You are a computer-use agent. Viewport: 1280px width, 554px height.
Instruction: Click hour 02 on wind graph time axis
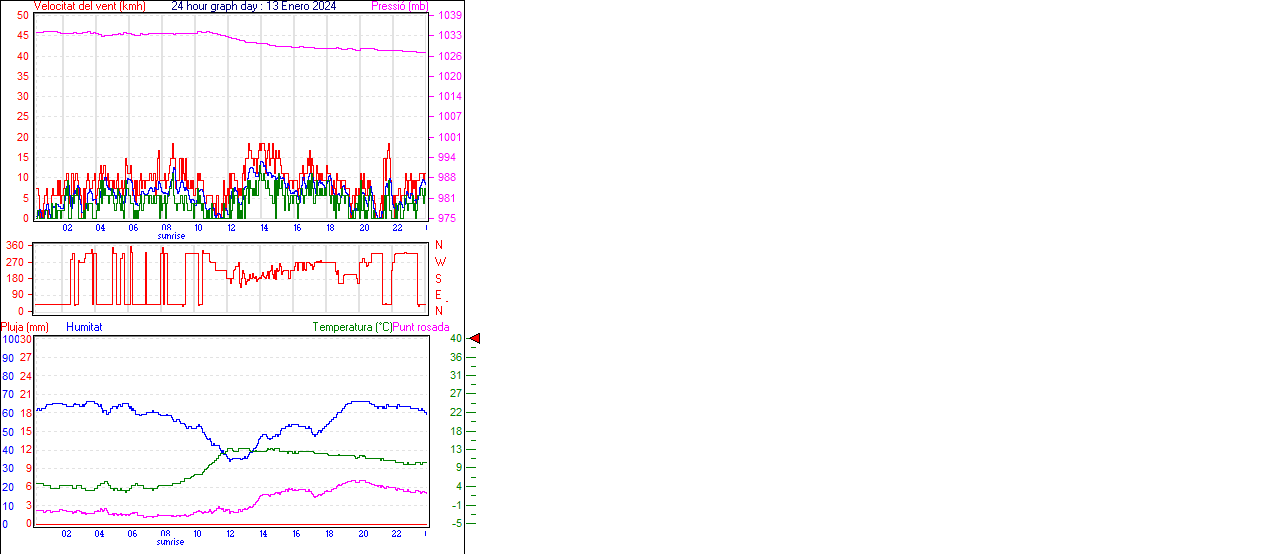pyautogui.click(x=67, y=228)
